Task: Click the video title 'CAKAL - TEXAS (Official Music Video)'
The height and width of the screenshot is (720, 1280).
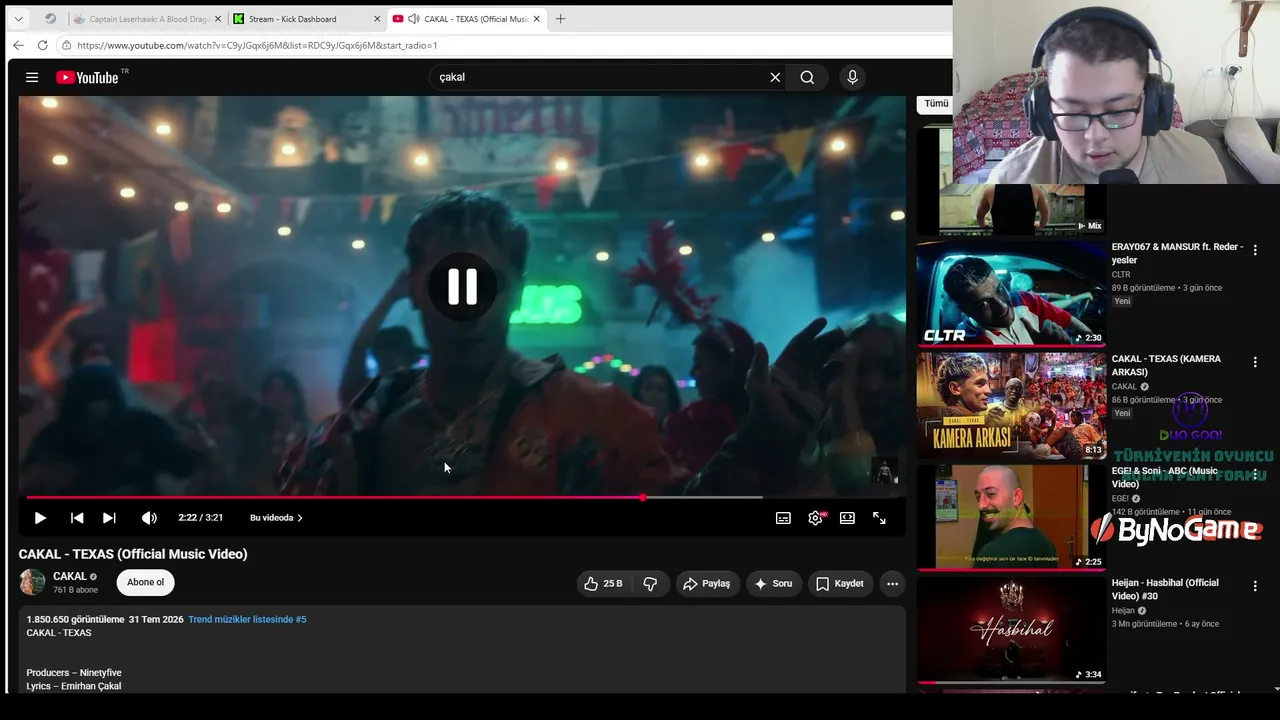Action: (133, 554)
